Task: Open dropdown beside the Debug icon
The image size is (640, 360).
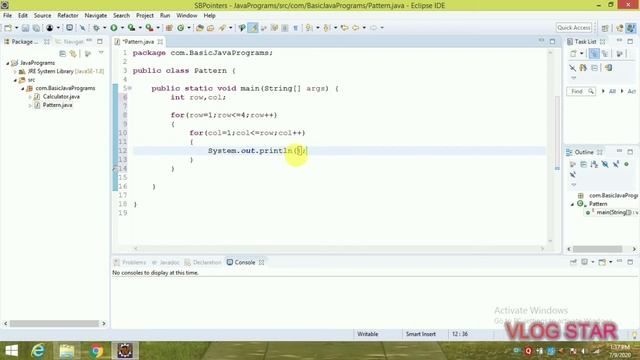Action: coord(104,28)
